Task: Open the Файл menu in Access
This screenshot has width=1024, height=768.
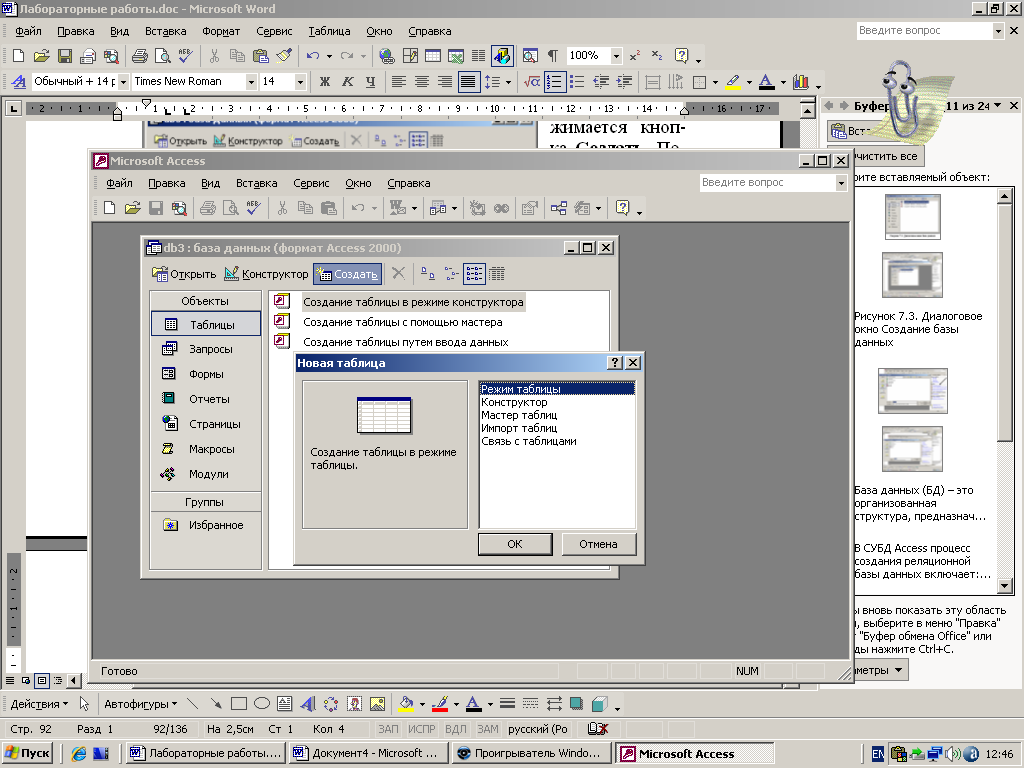Action: pos(120,184)
